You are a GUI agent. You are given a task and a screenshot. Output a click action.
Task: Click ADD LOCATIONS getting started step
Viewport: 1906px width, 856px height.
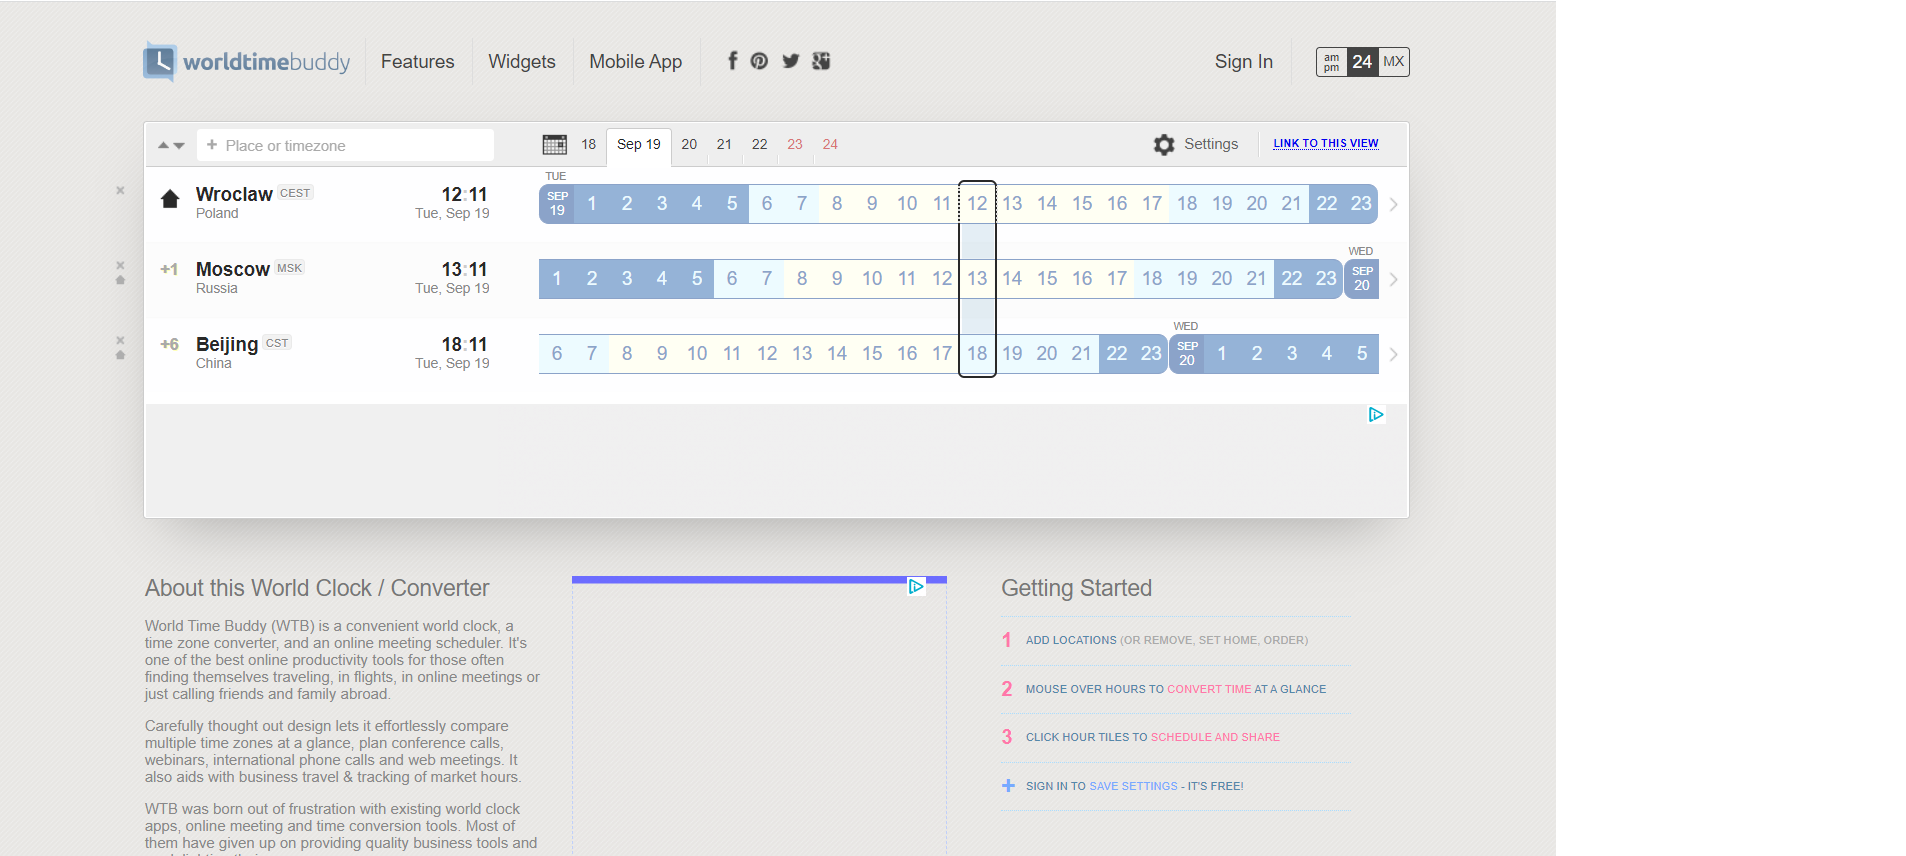1071,640
